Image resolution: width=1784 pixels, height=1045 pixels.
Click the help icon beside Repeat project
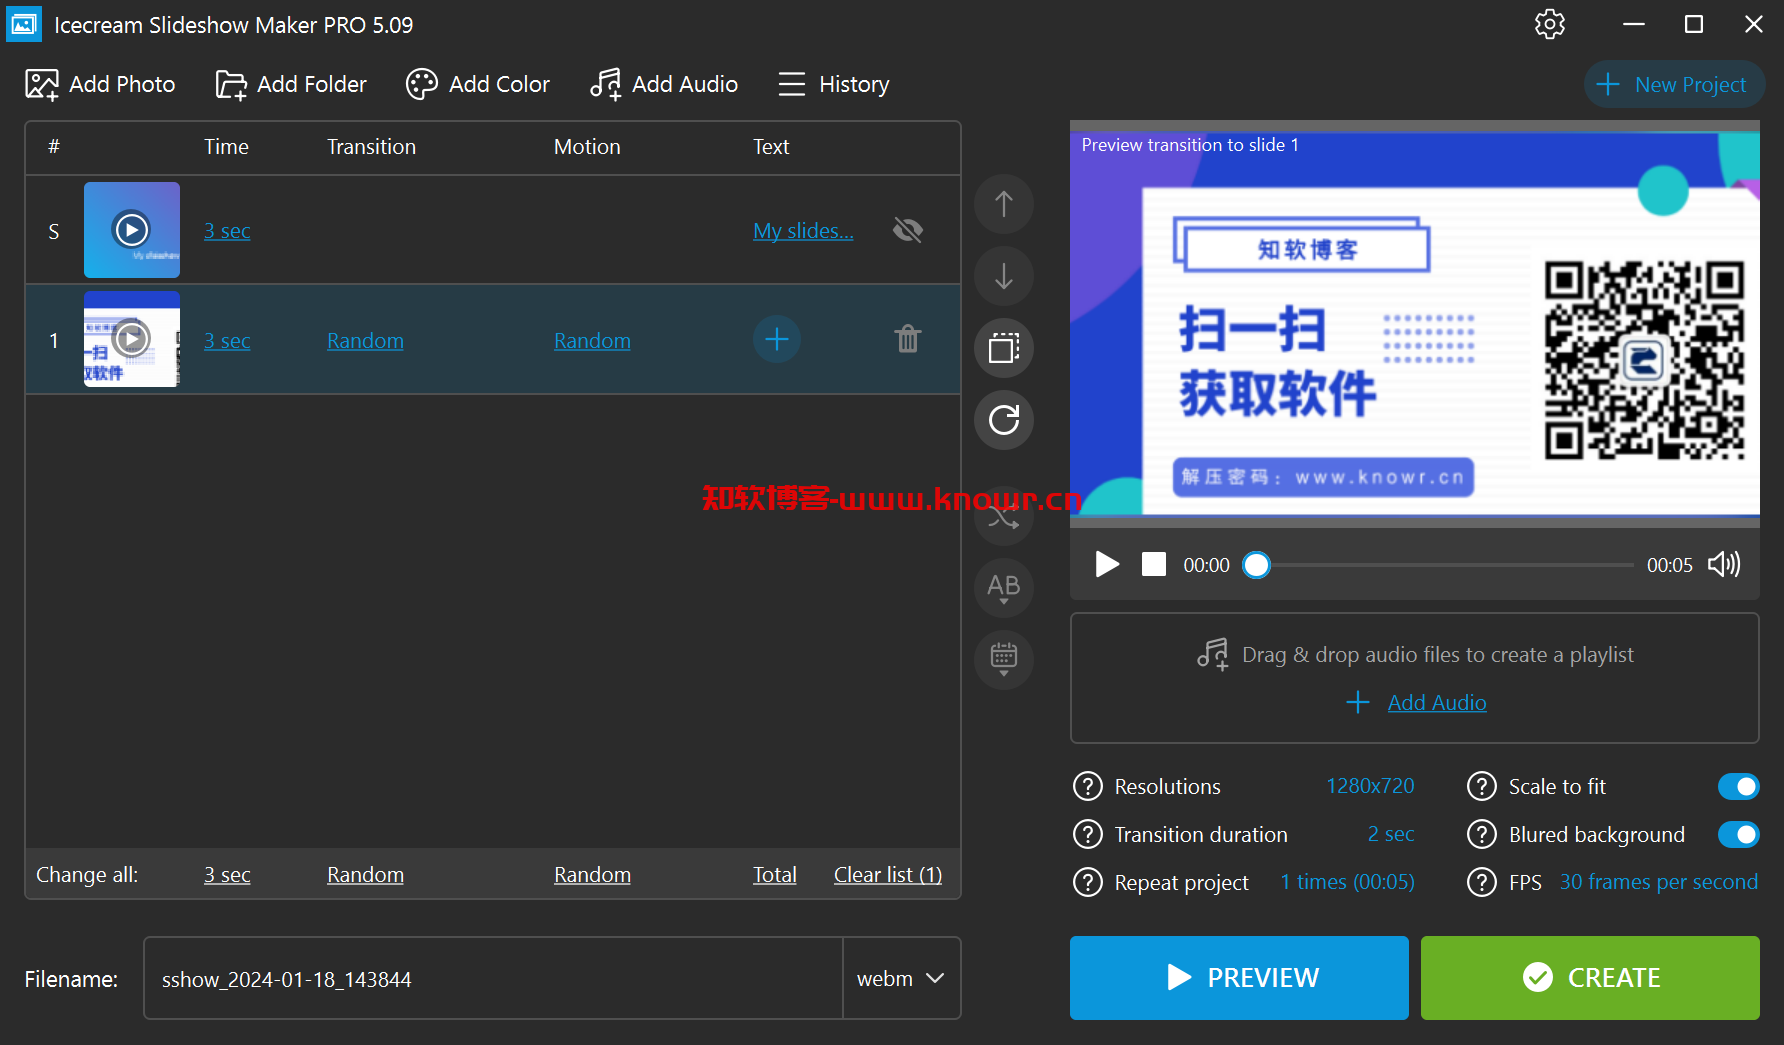click(x=1088, y=883)
